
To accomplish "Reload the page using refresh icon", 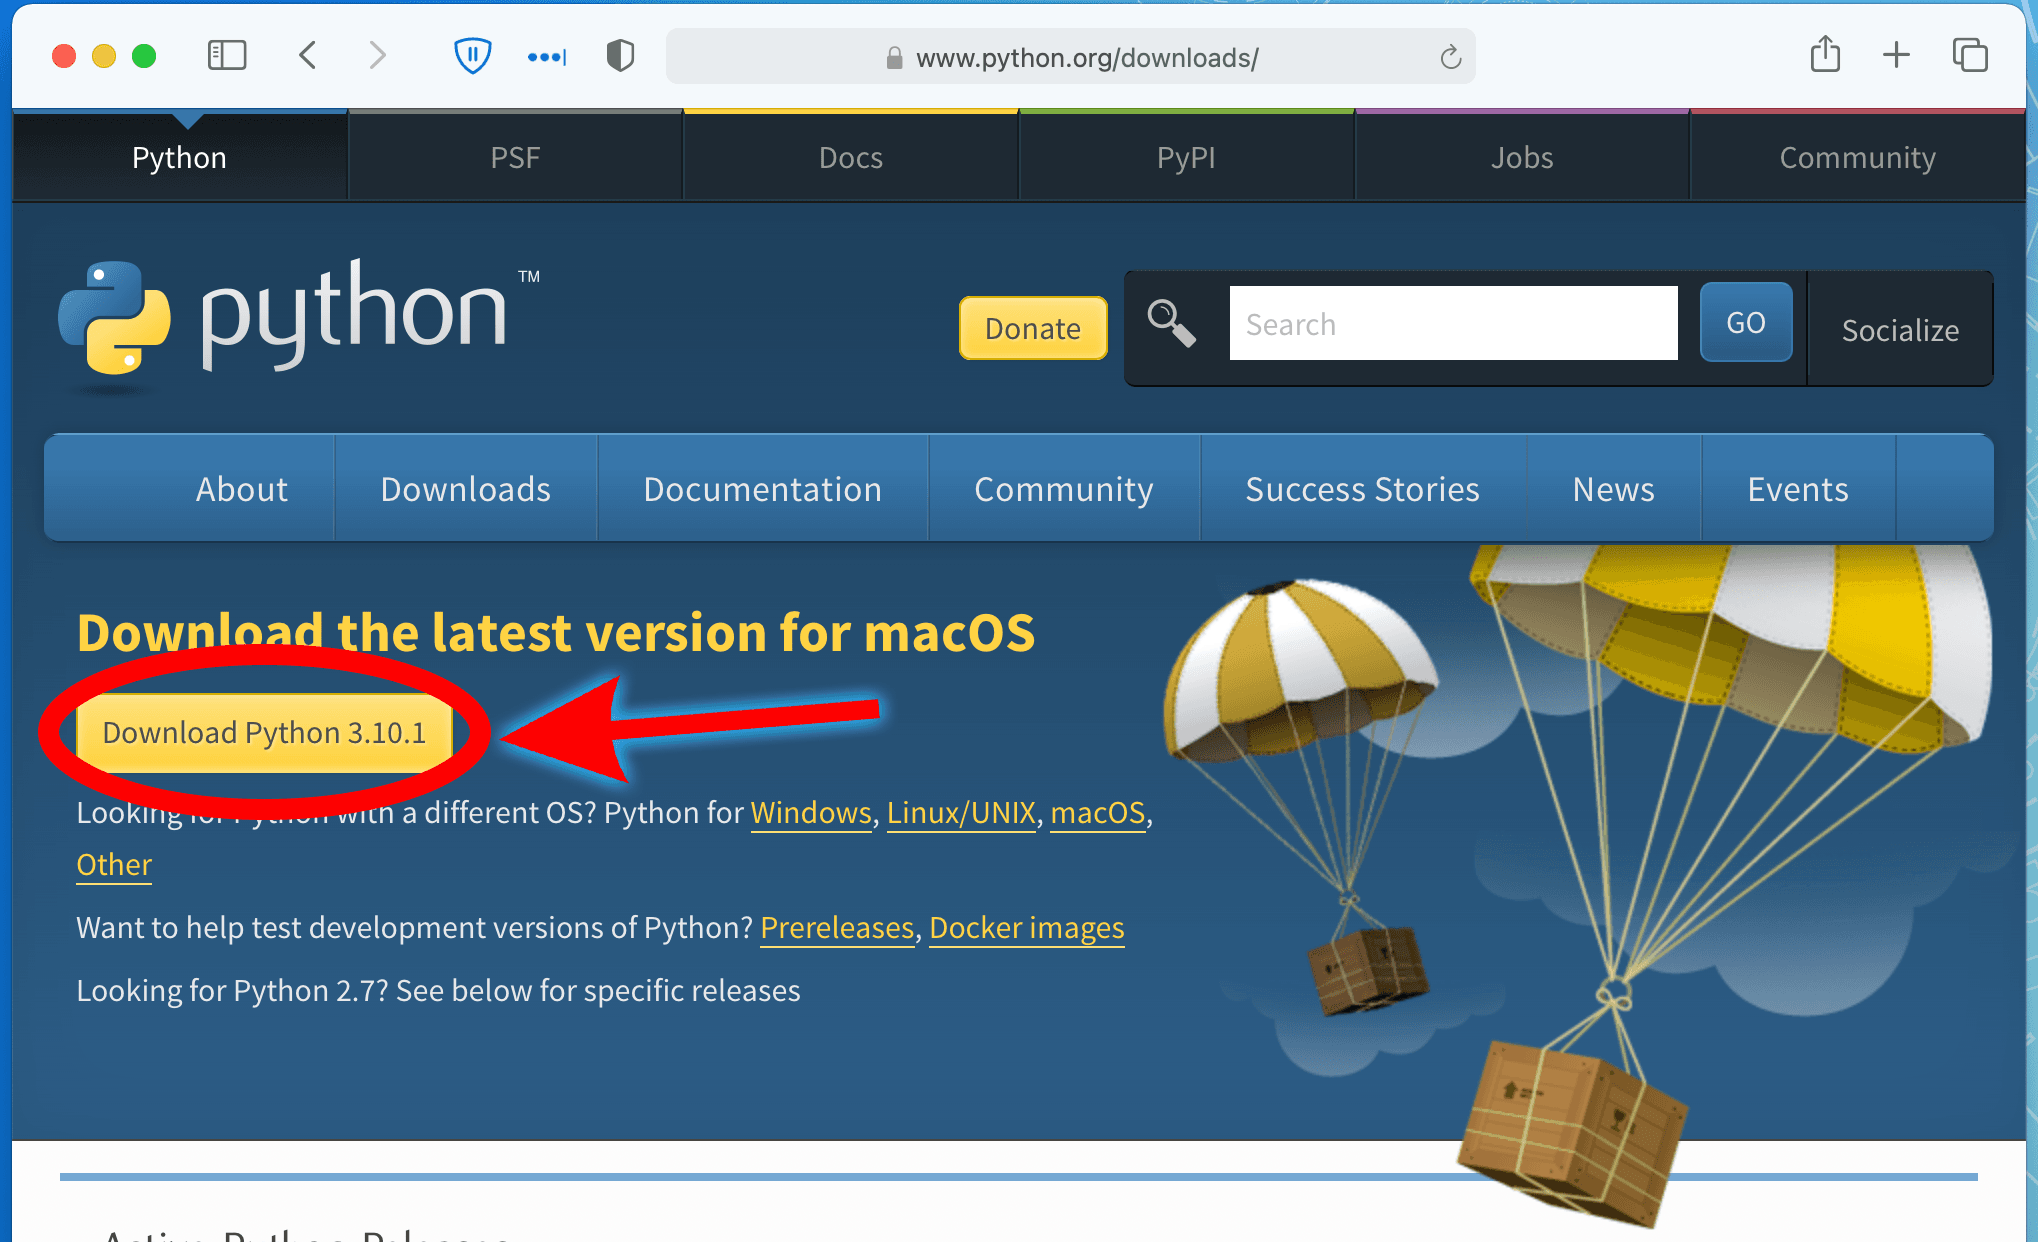I will point(1451,57).
